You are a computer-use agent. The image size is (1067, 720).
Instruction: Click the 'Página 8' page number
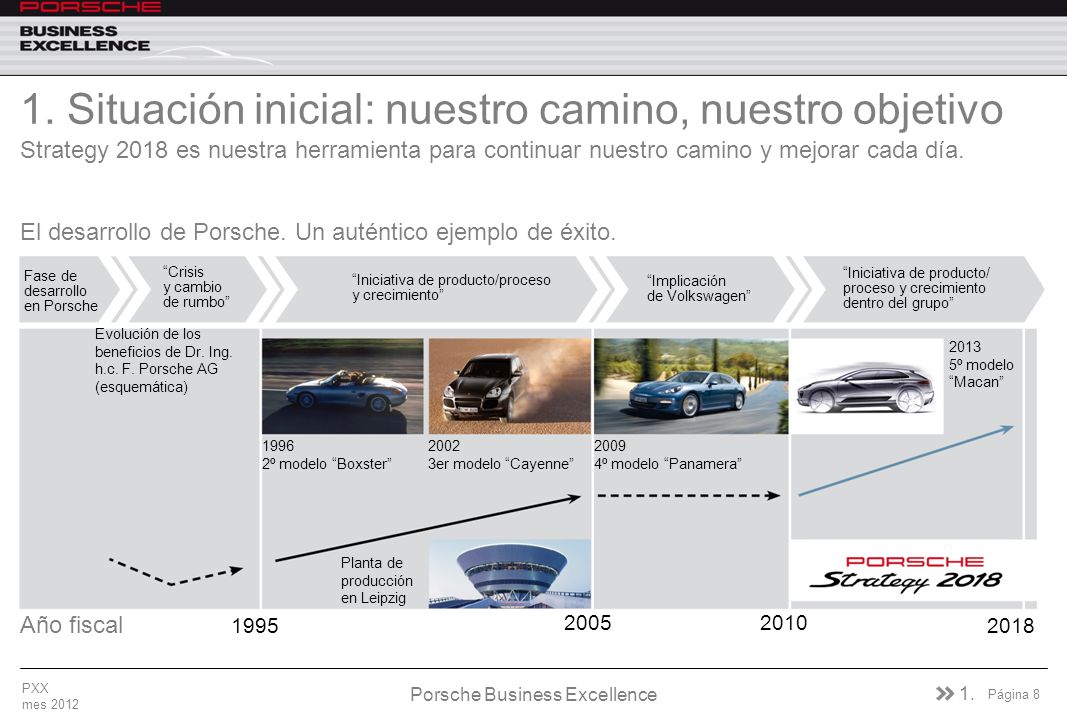[x=1014, y=694]
